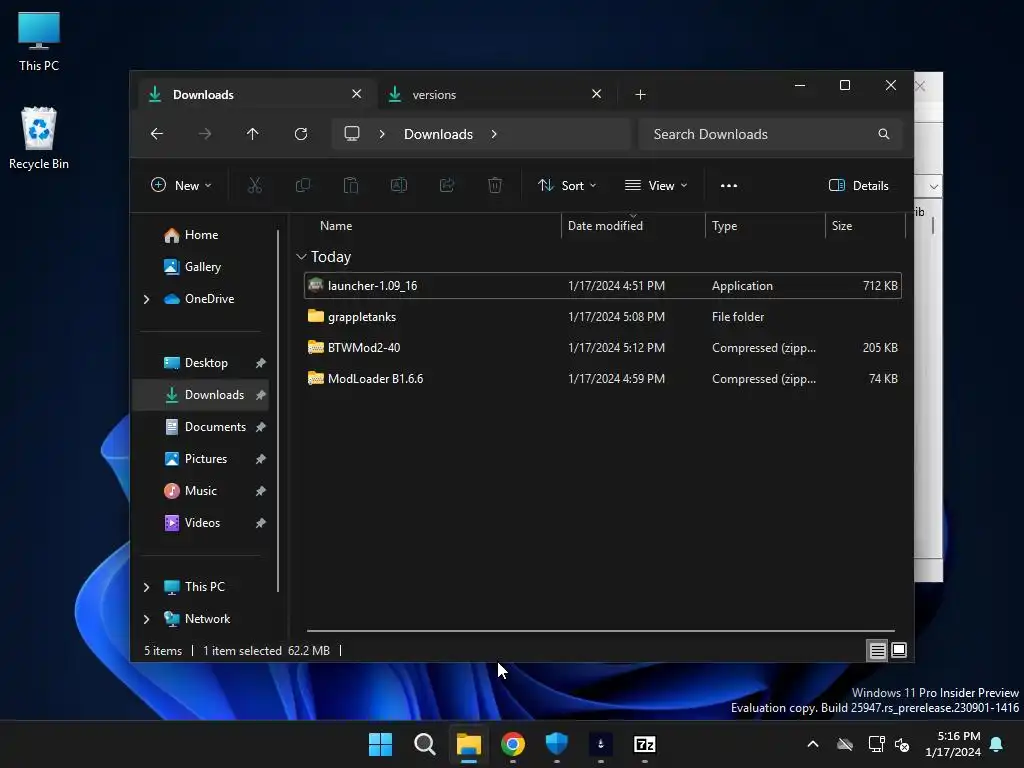
Task: Switch to details list view icon
Action: pos(877,650)
